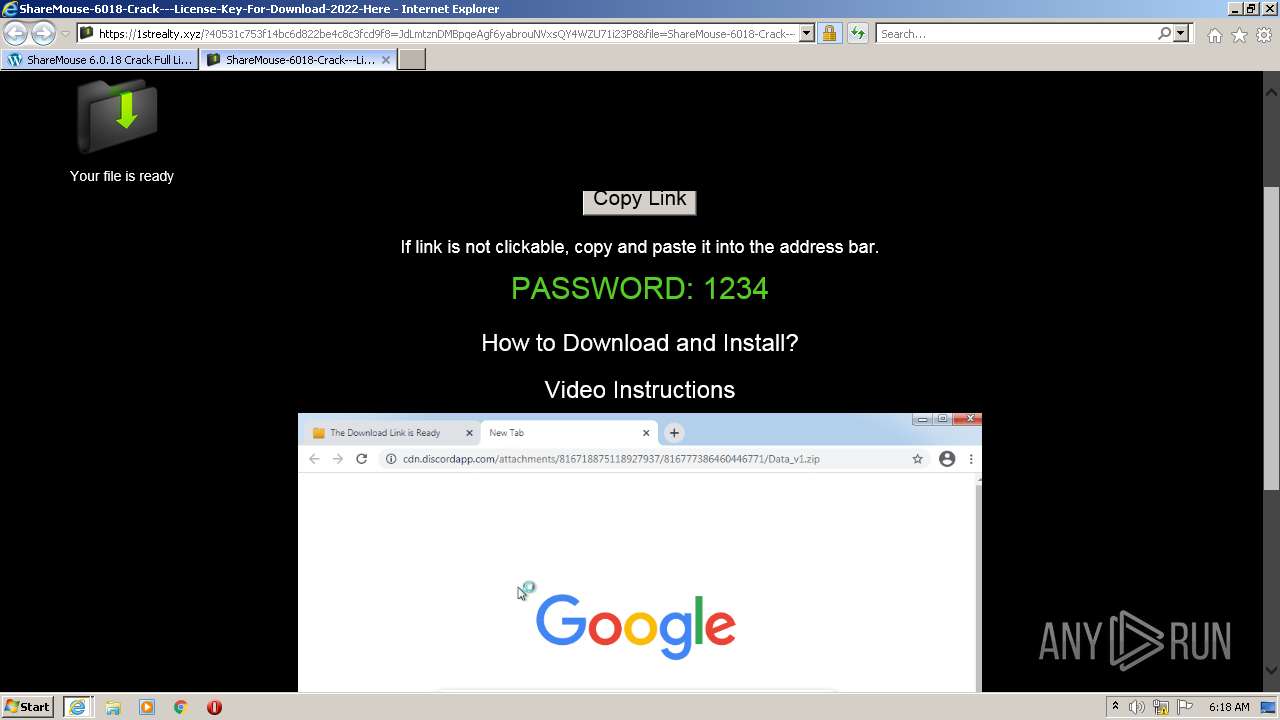Viewport: 1280px width, 720px height.
Task: Click the scroll down arrow
Action: point(1271,670)
